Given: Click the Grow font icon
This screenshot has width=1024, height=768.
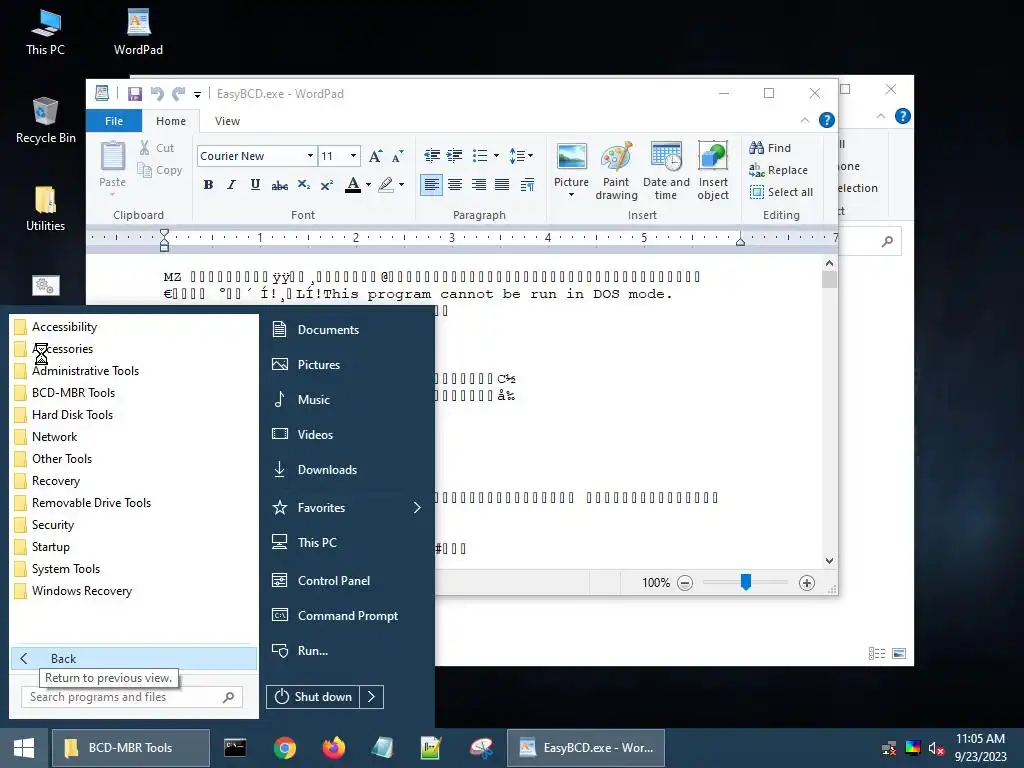Looking at the screenshot, I should (x=375, y=156).
